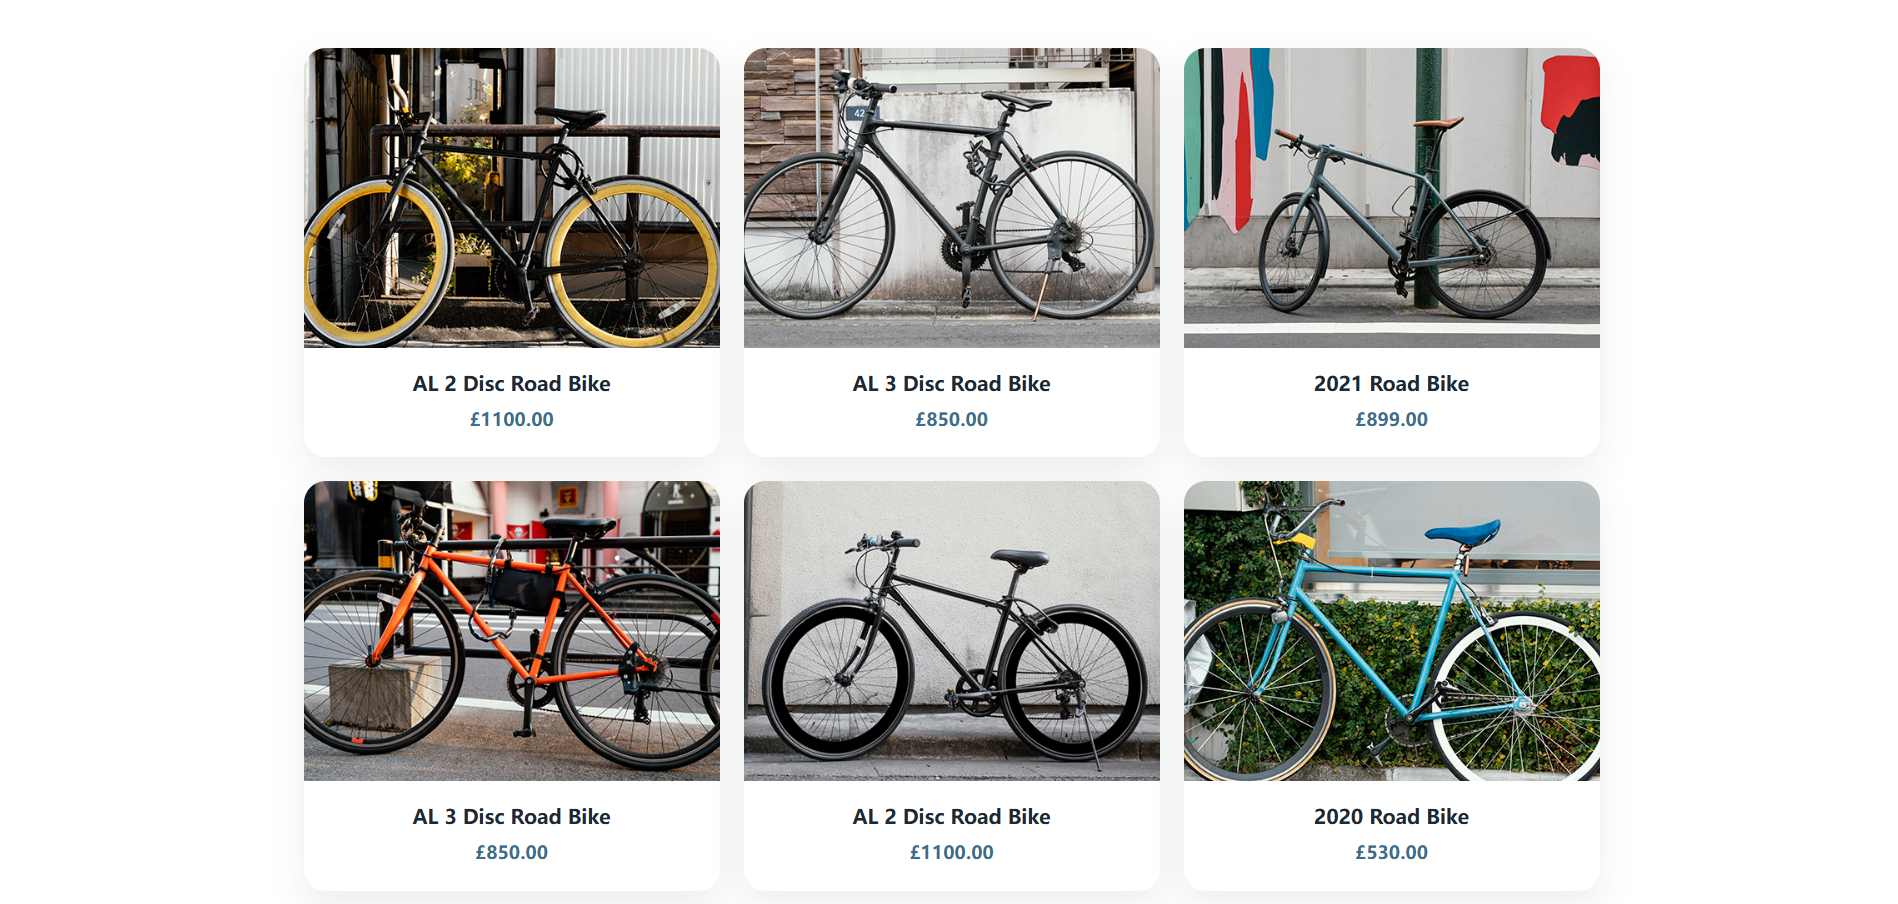Click the yellow-wheeled bike photo

point(511,197)
